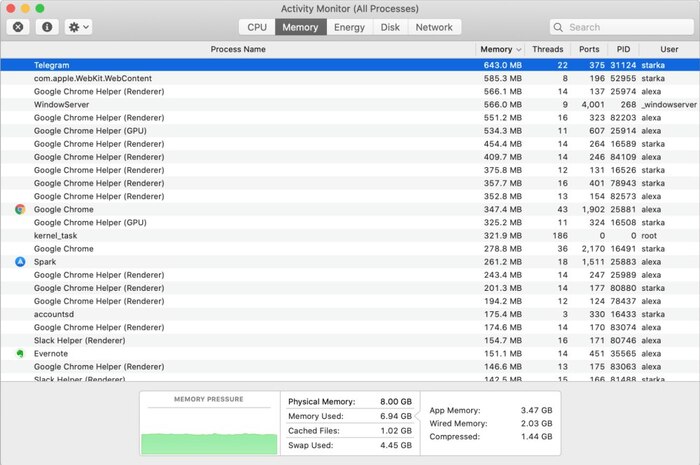This screenshot has height=465, width=700.
Task: Select Chrome Helper (Renderer) using 352.8 MB
Action: click(x=350, y=196)
